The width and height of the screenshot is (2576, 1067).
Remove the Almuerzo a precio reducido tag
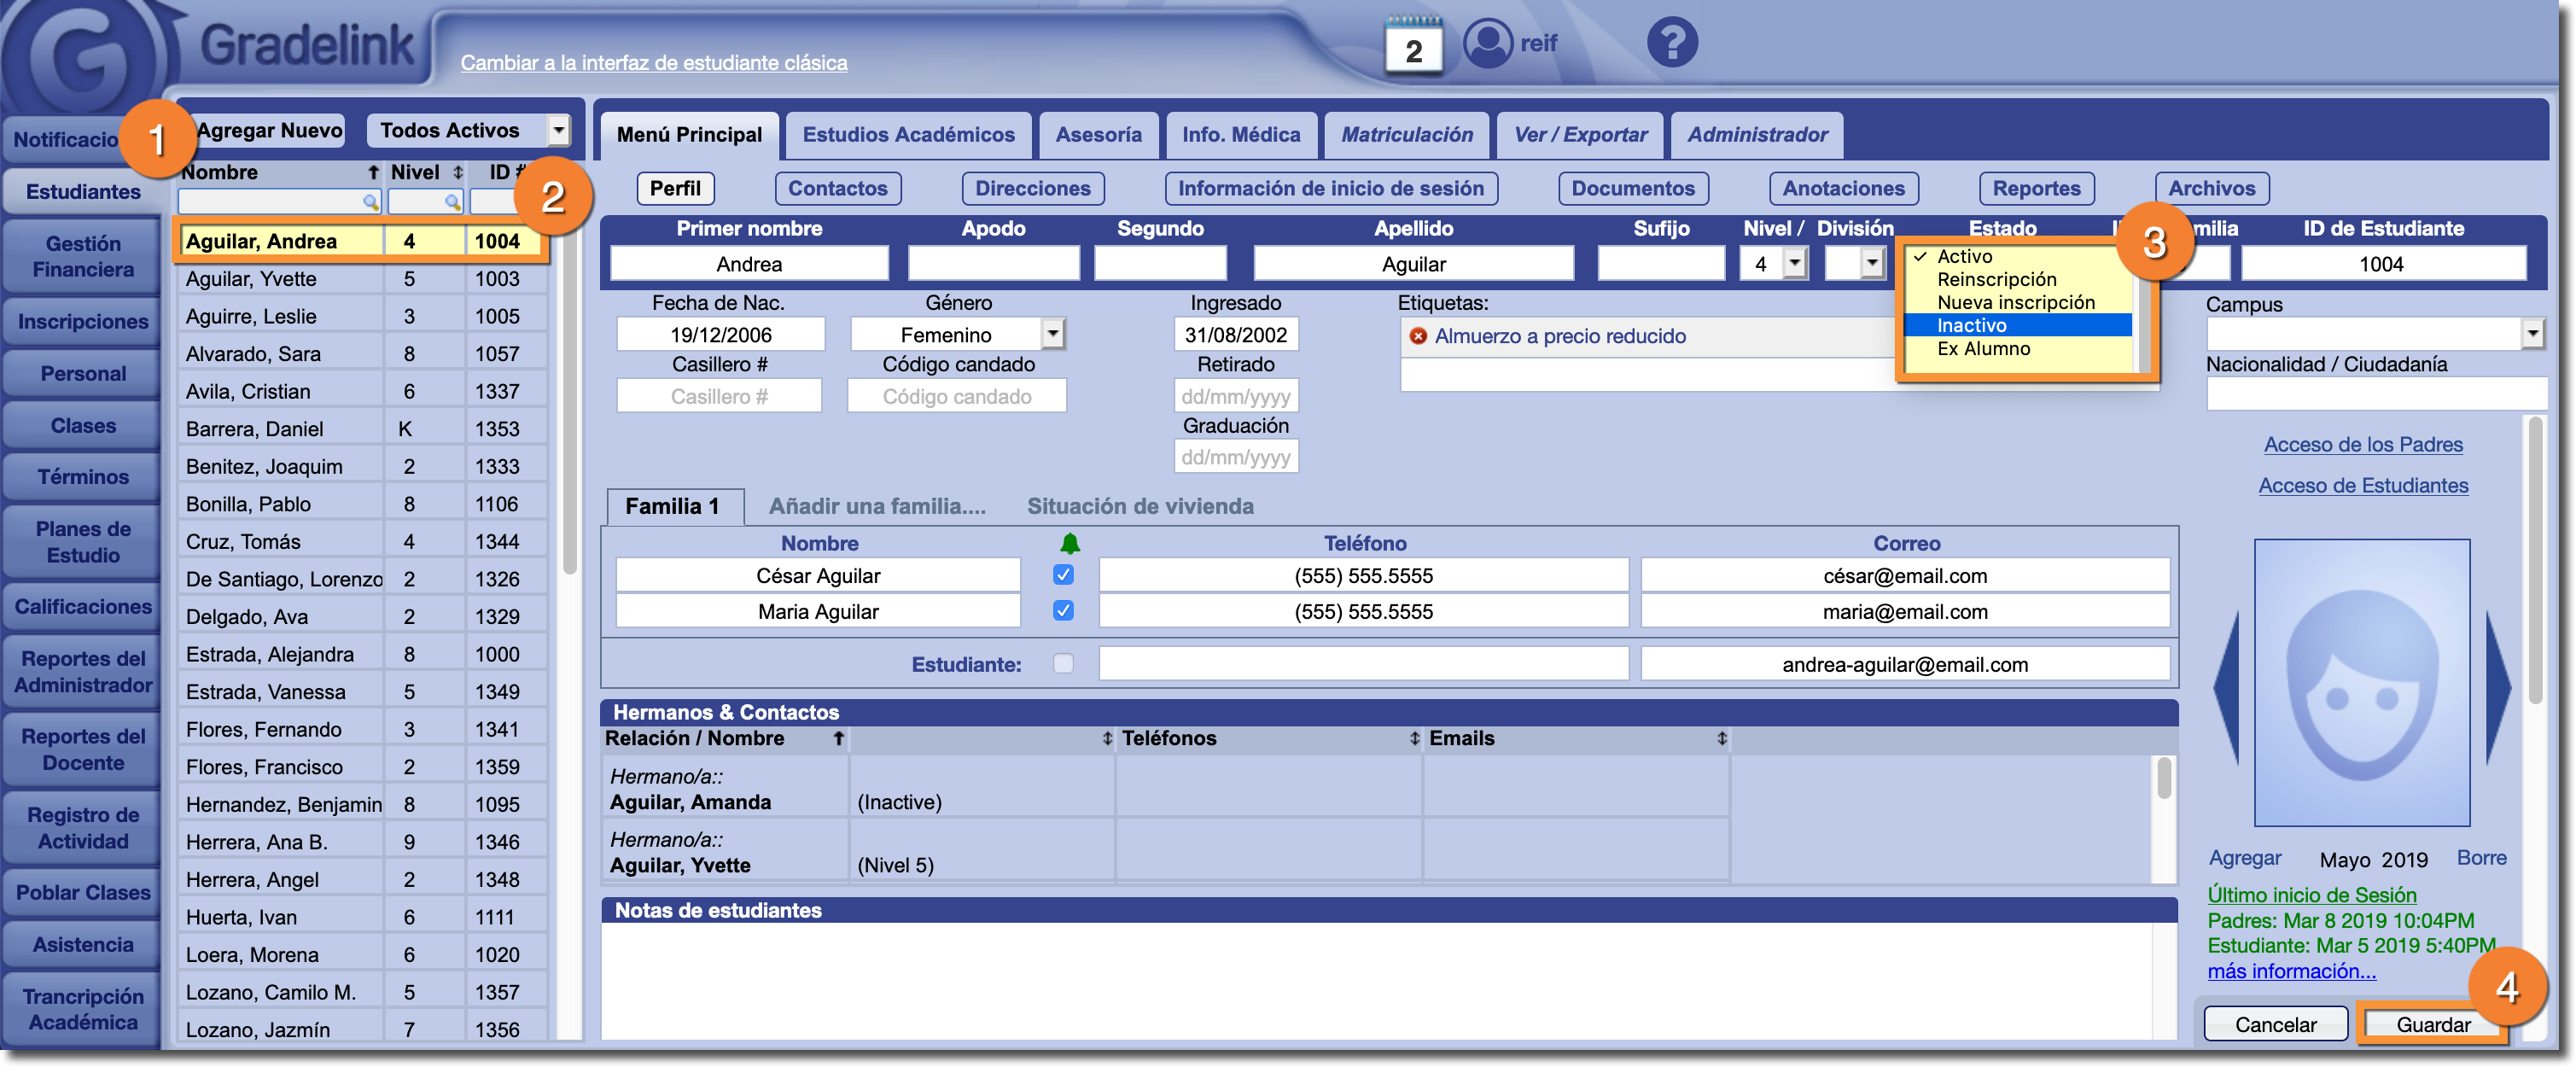coord(1418,336)
